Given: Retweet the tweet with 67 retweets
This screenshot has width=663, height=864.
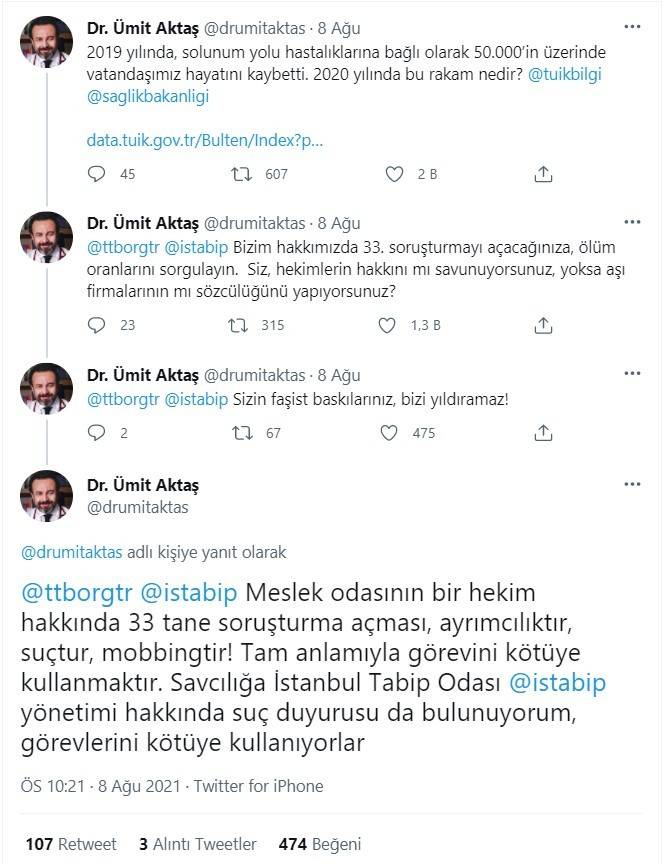Looking at the screenshot, I should pos(241,433).
